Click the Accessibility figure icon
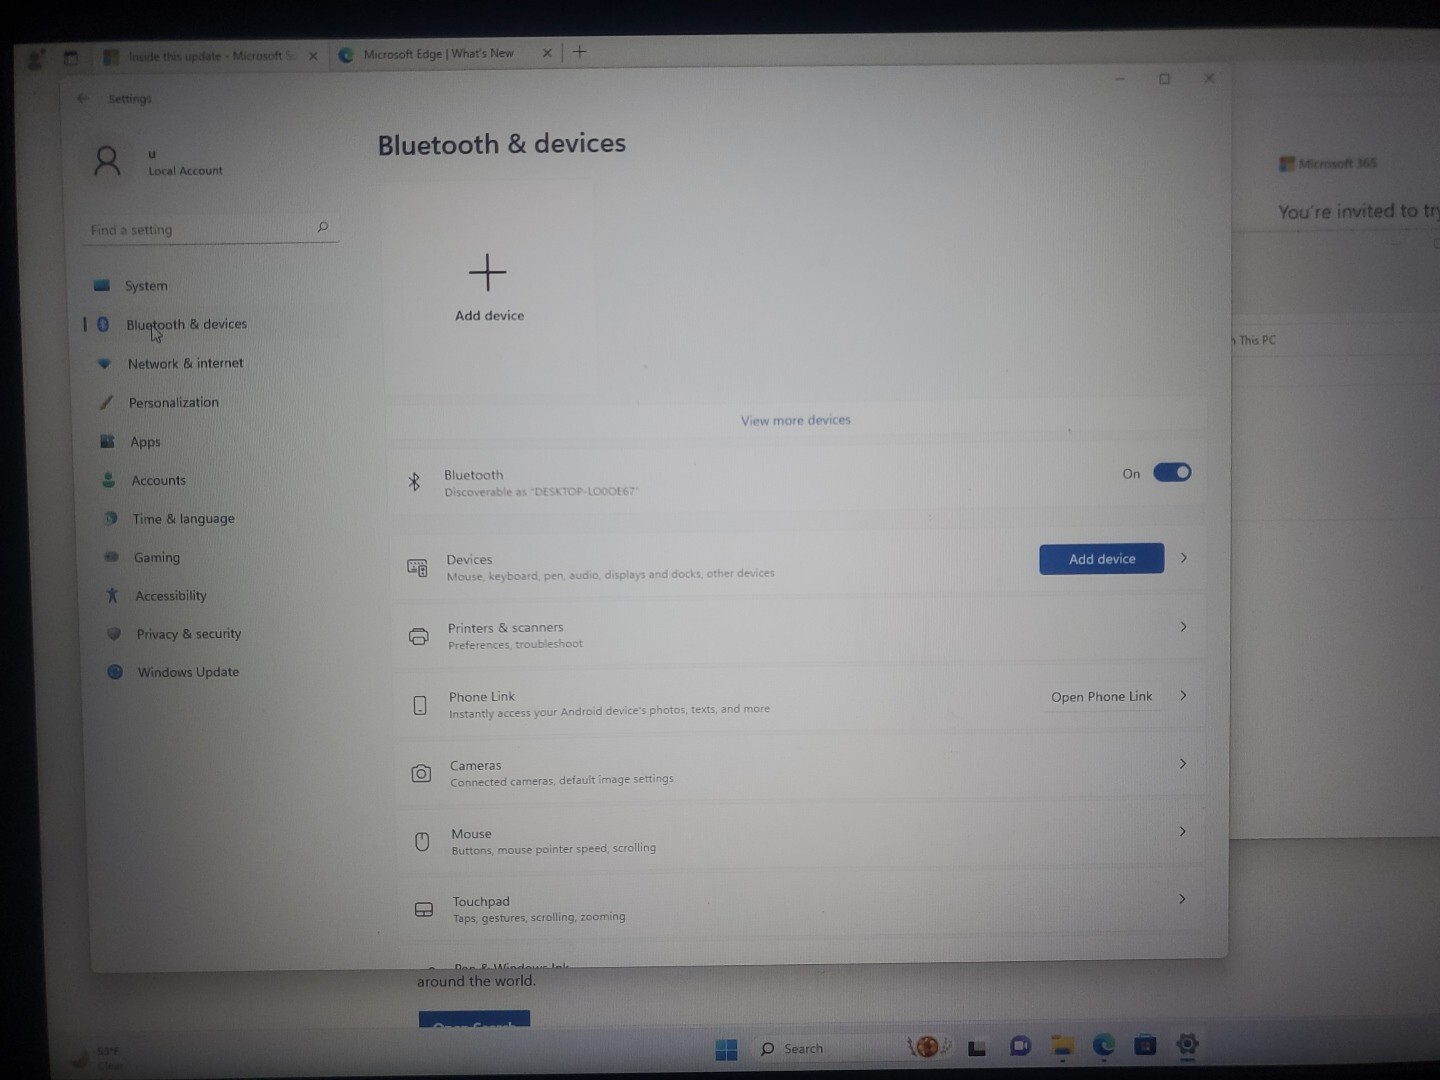The image size is (1440, 1080). tap(113, 595)
